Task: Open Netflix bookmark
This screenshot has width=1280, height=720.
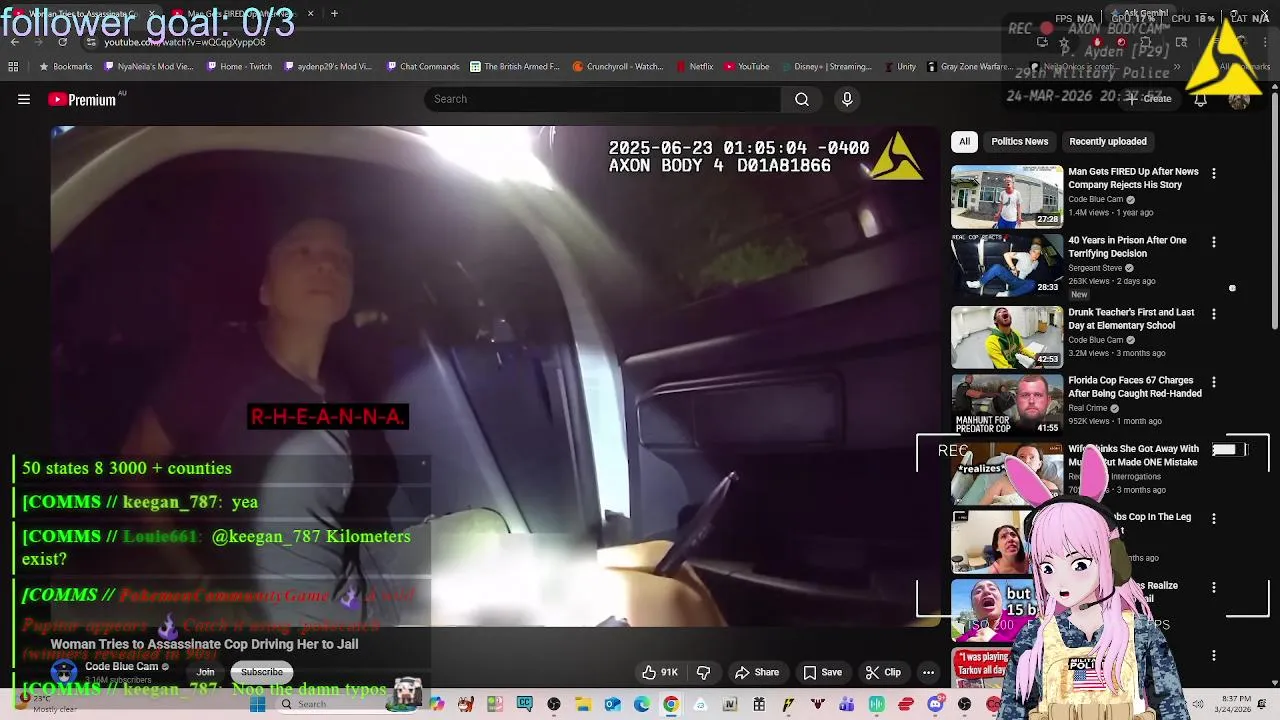Action: coord(694,67)
